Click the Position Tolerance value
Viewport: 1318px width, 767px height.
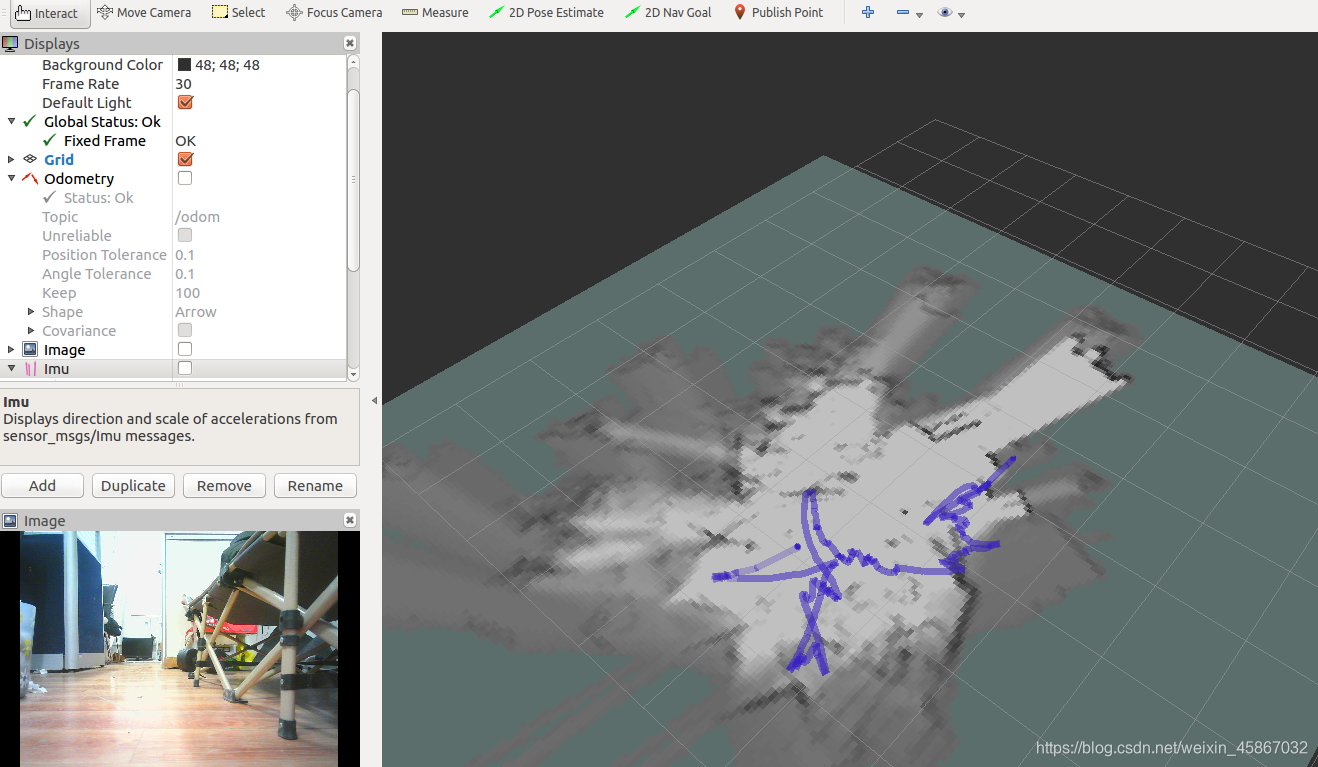pos(185,254)
